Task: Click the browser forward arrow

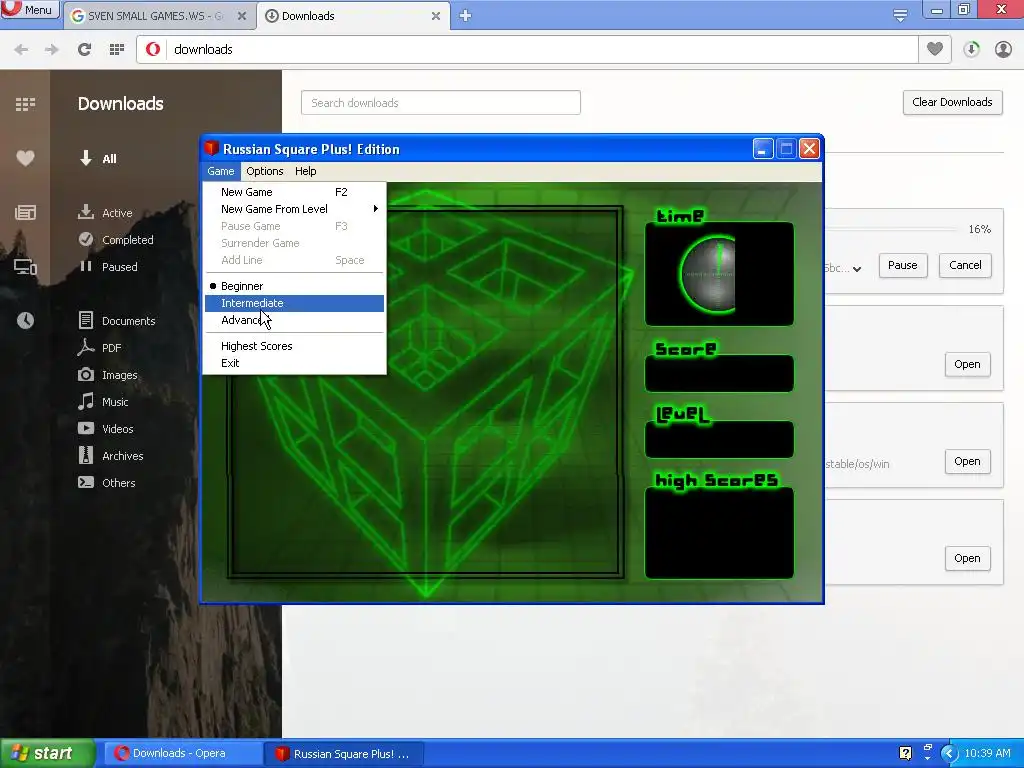Action: (52, 50)
